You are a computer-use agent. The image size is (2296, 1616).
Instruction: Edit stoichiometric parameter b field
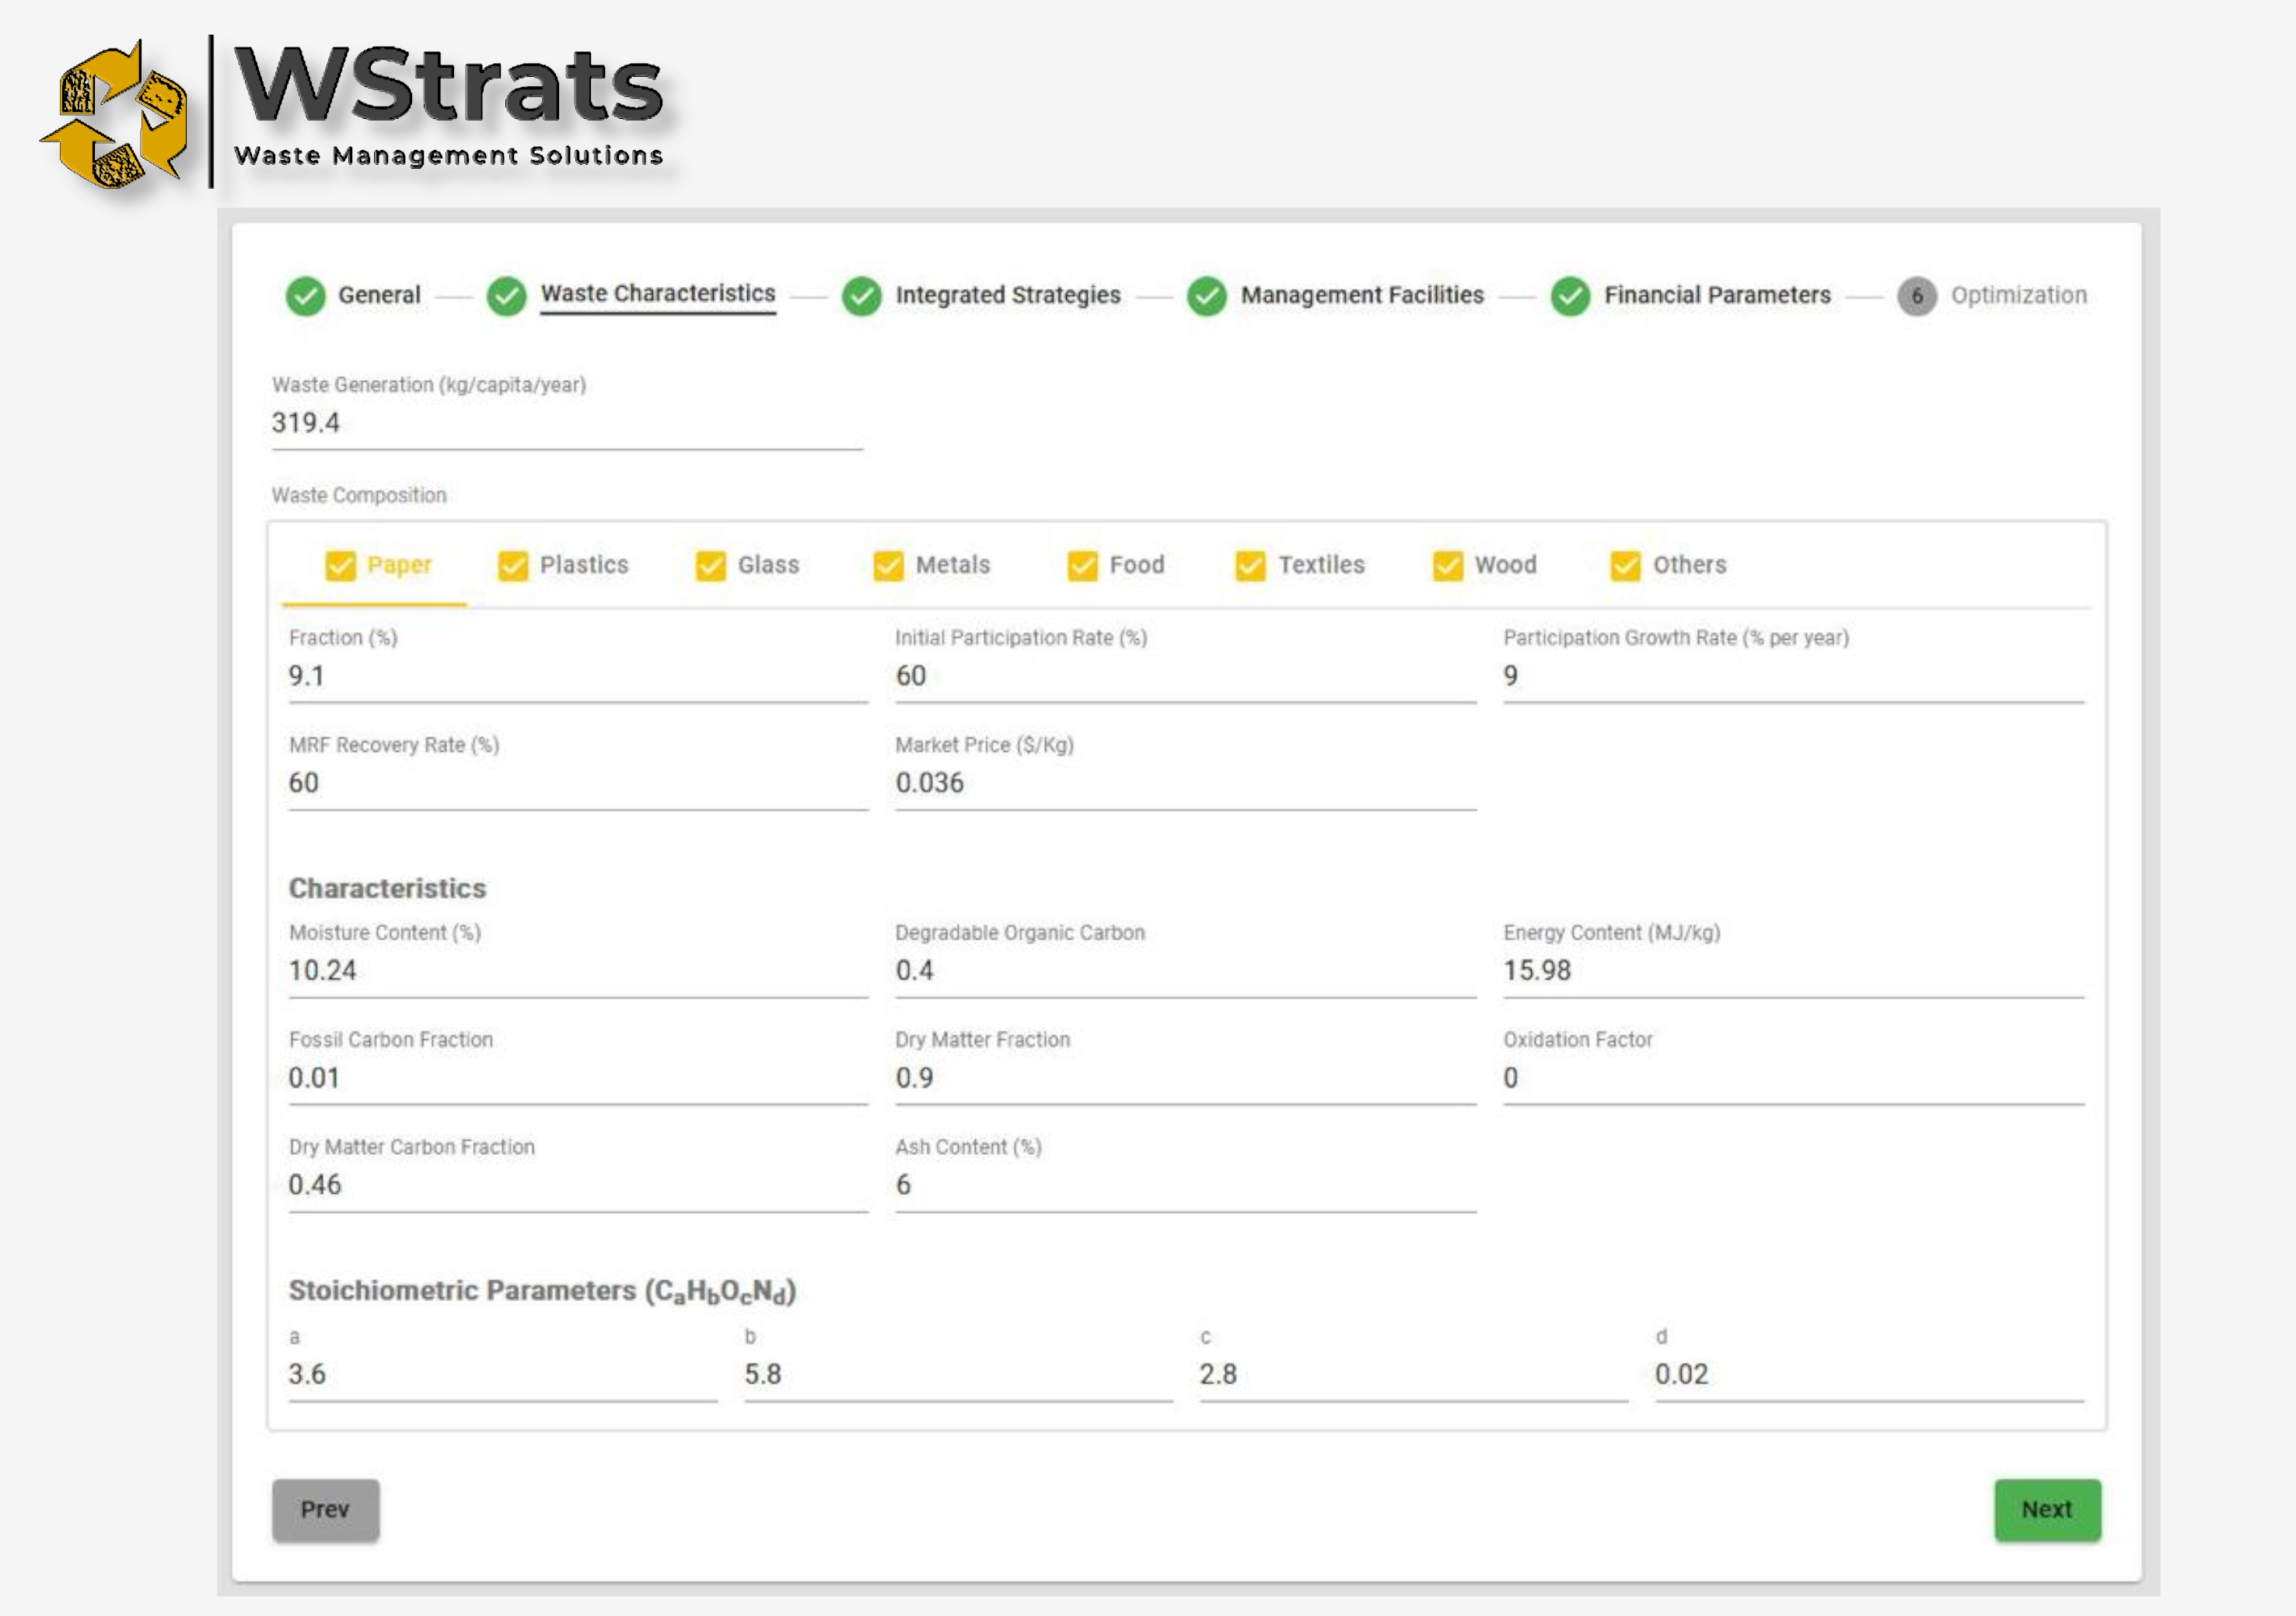958,1375
